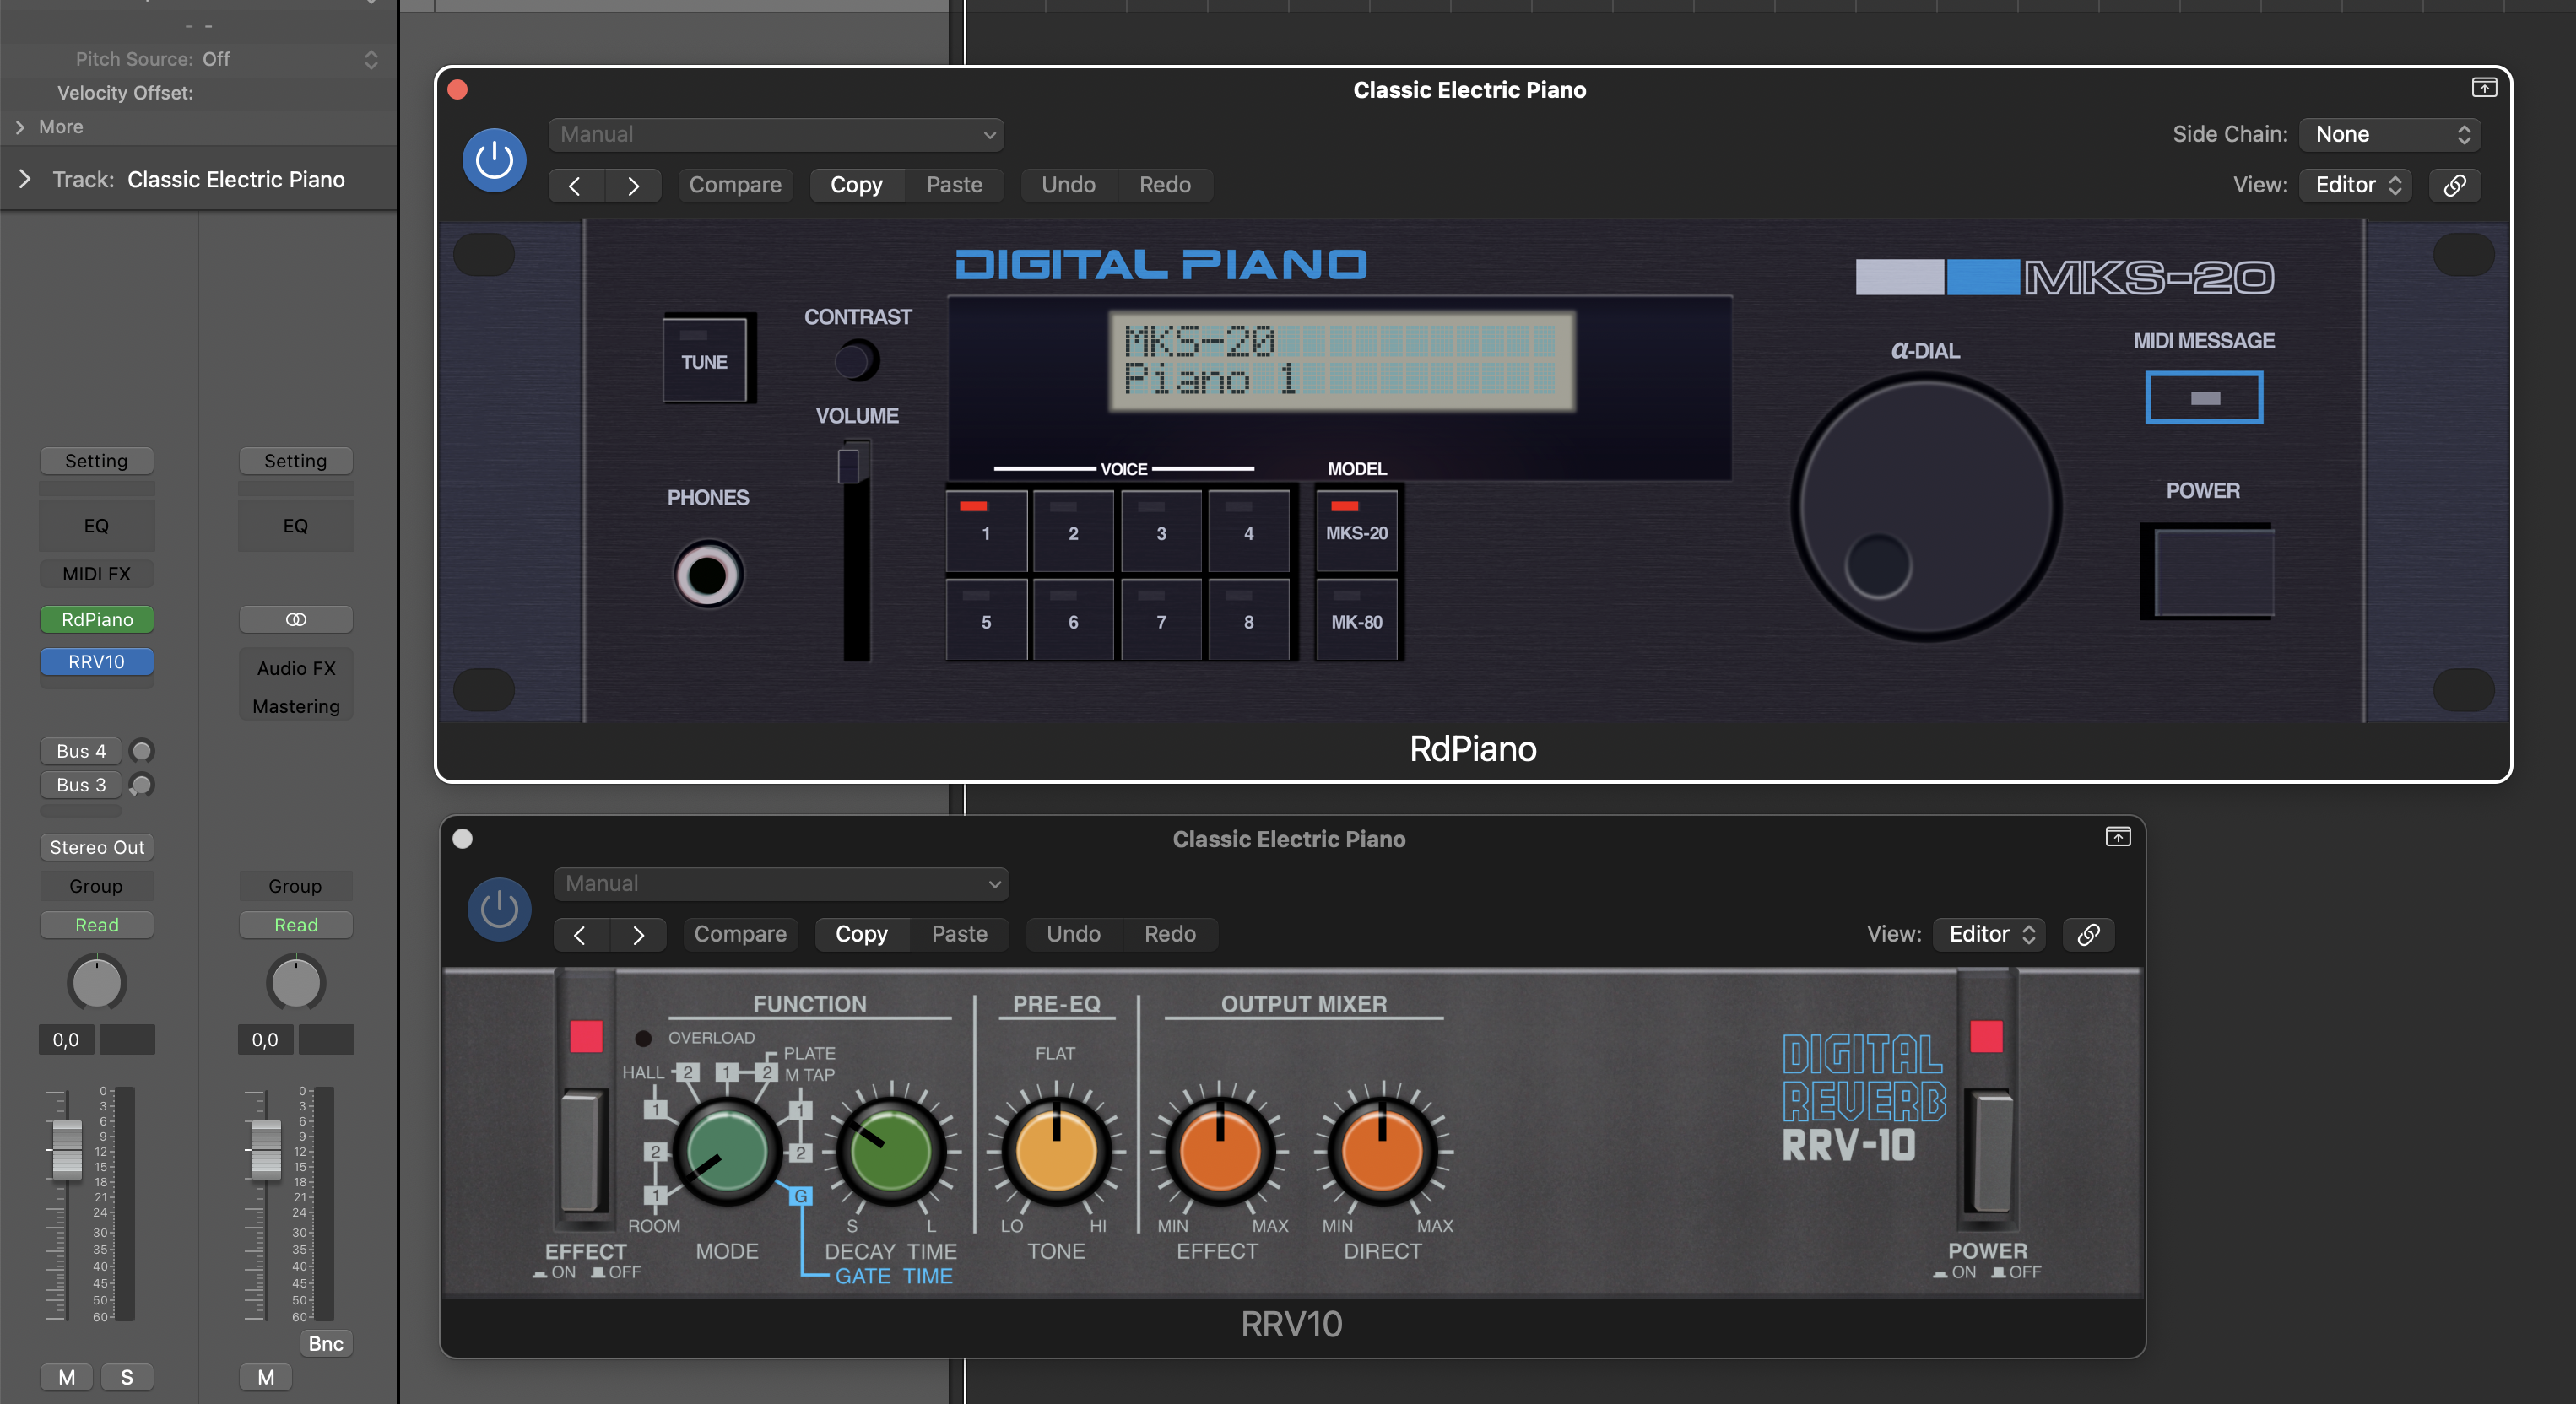Open Stereo Out output slot

pyautogui.click(x=97, y=847)
